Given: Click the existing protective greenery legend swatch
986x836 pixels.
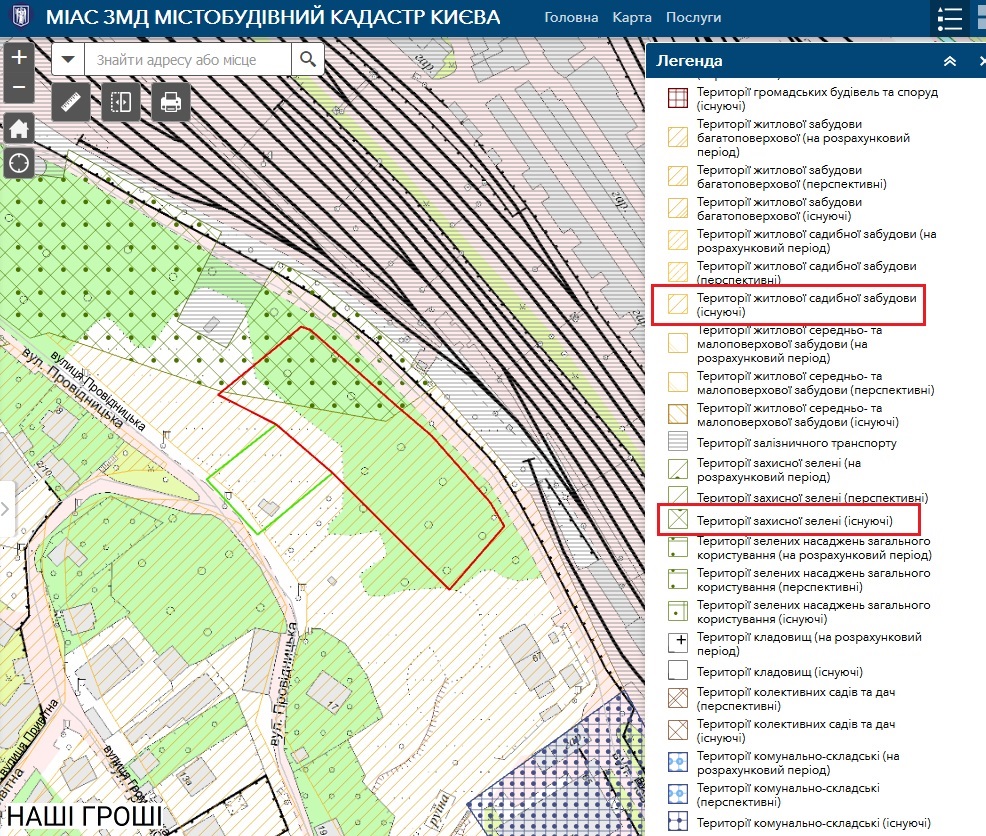Looking at the screenshot, I should pos(678,520).
